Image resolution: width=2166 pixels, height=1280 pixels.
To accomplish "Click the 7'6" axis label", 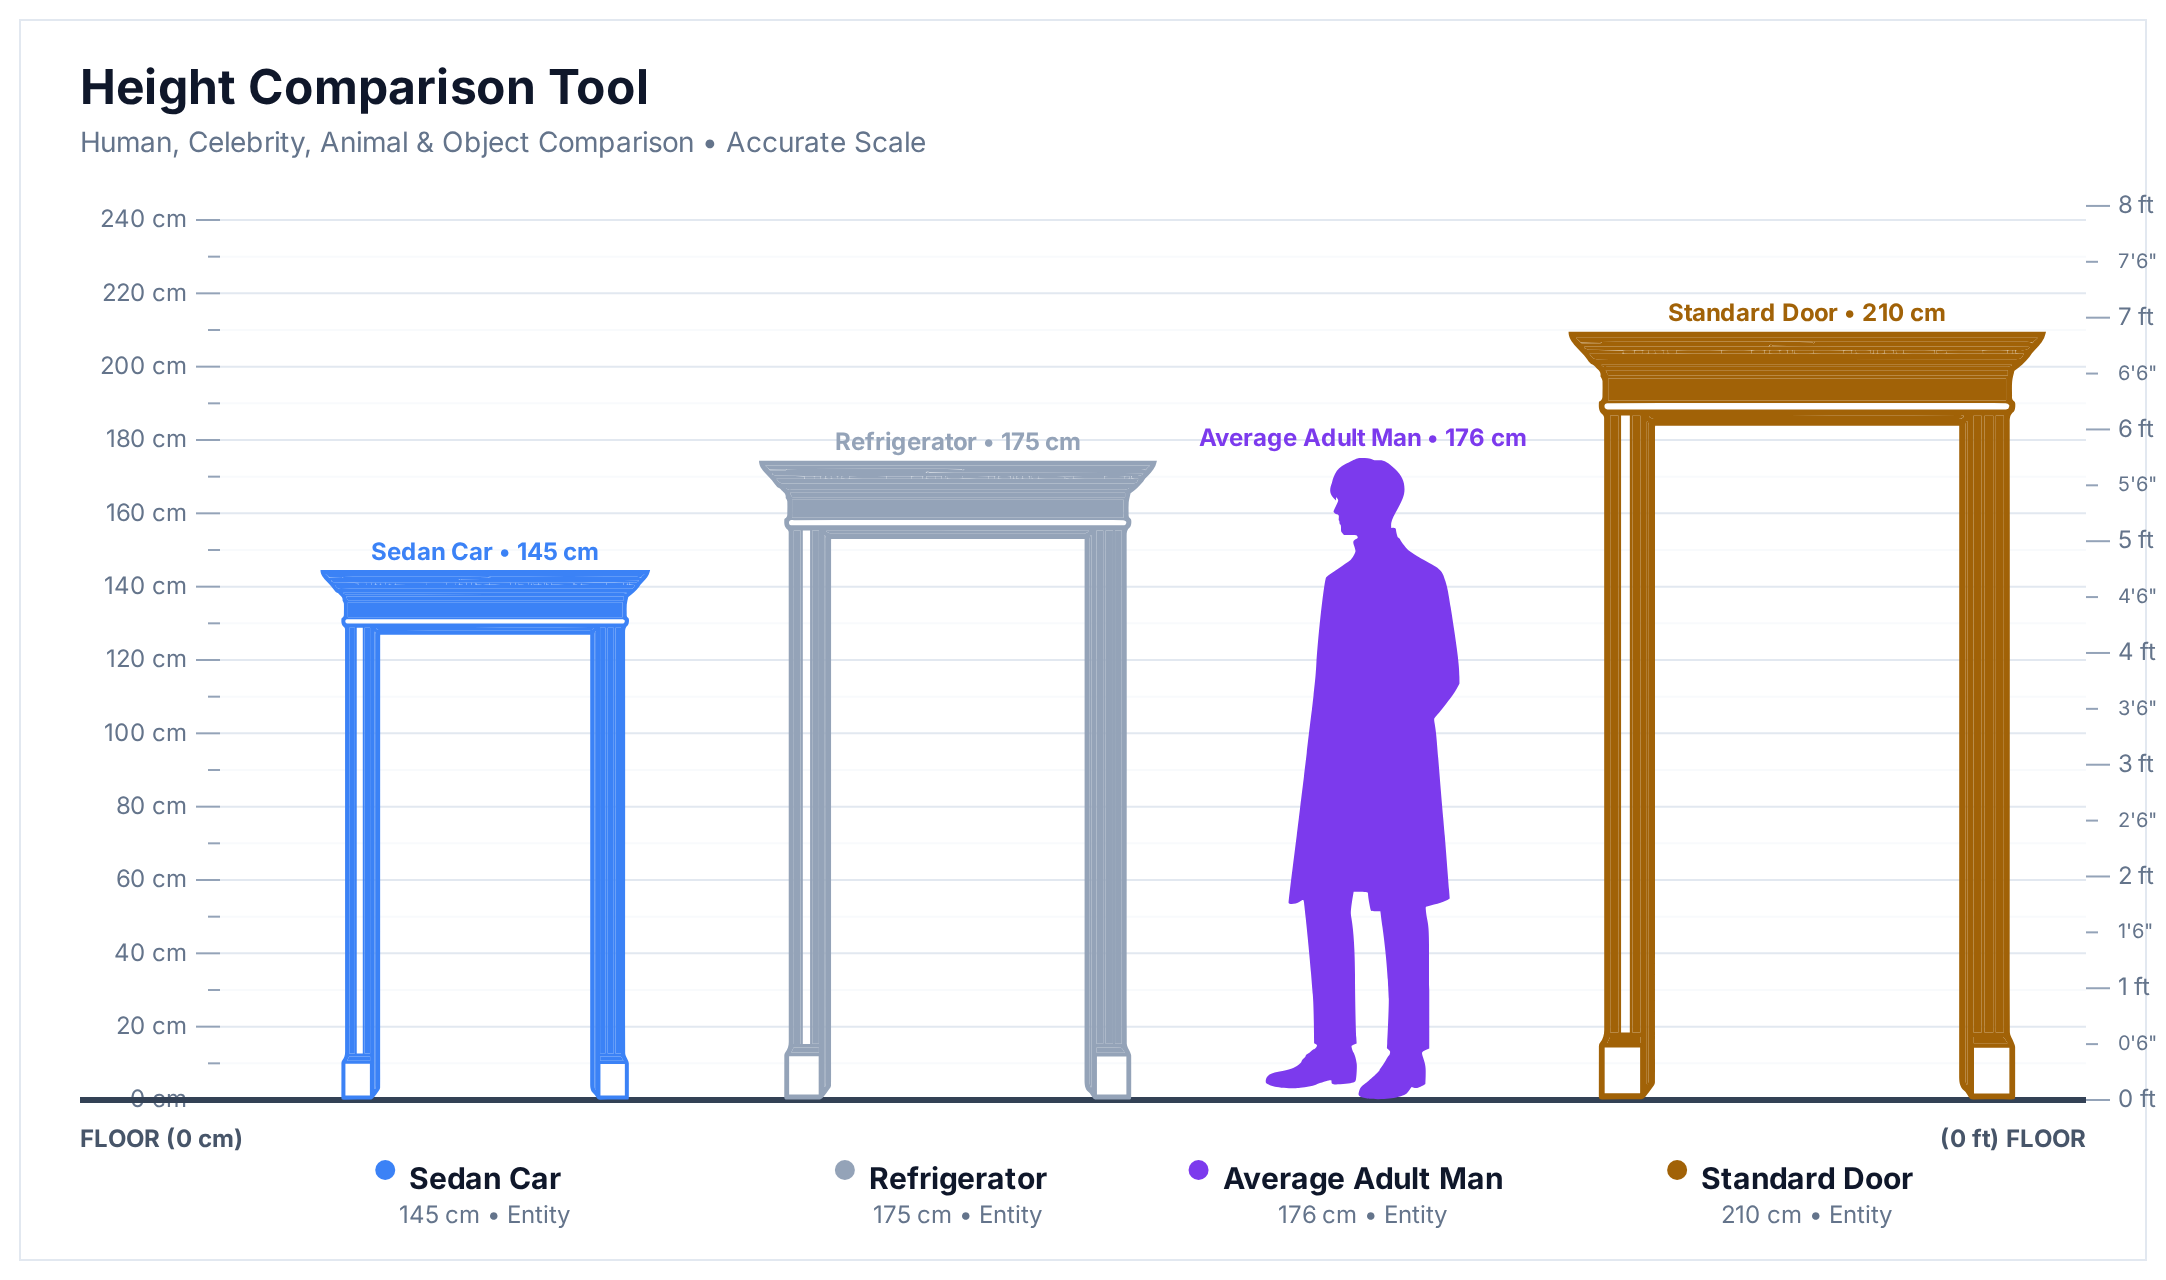I will click(2137, 261).
